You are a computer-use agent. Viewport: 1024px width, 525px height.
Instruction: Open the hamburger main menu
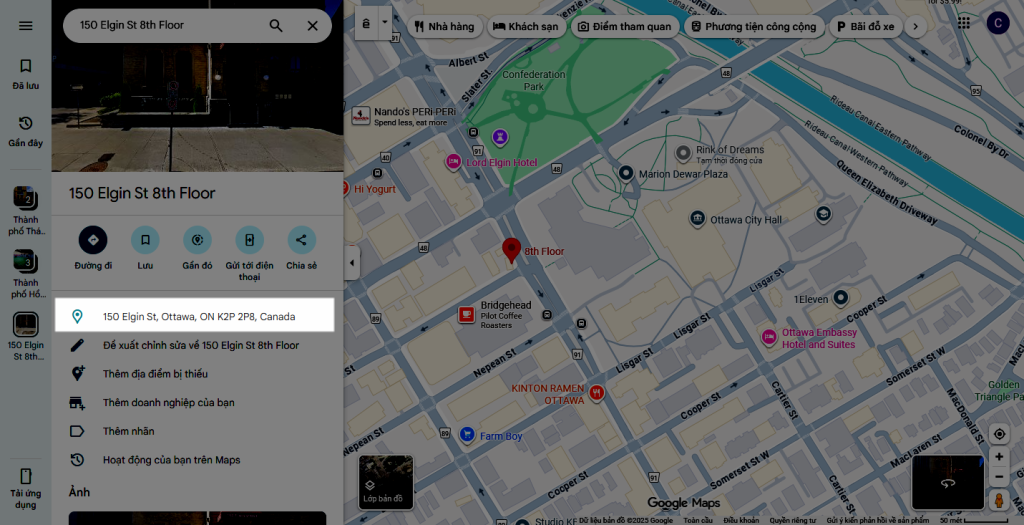(x=26, y=26)
